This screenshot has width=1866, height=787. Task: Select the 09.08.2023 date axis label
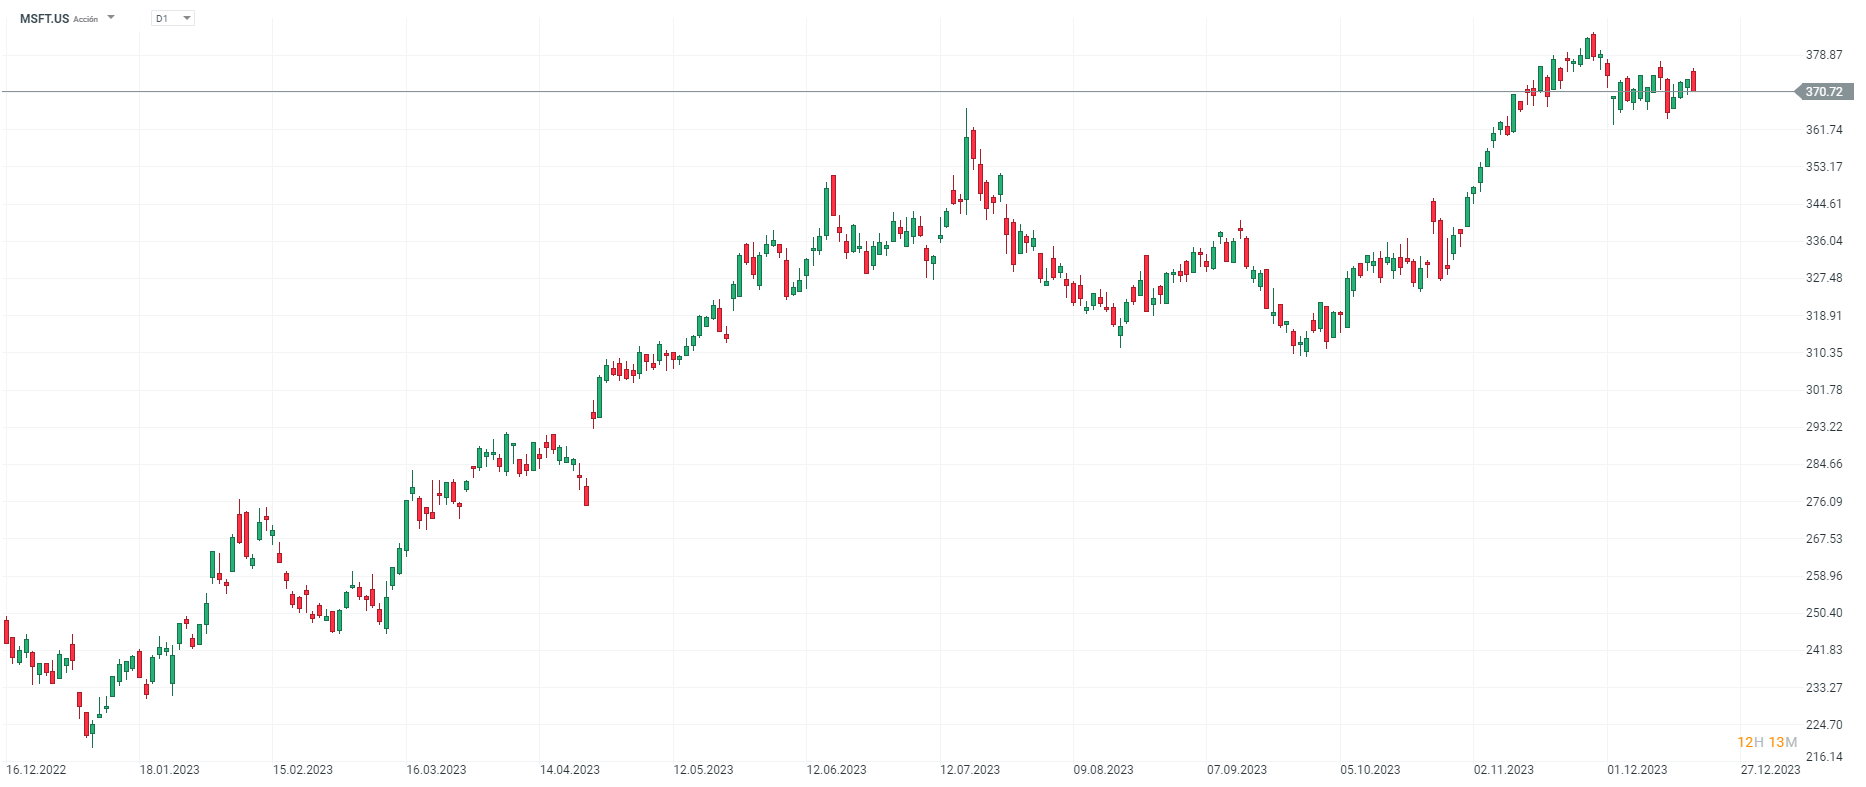1103,770
